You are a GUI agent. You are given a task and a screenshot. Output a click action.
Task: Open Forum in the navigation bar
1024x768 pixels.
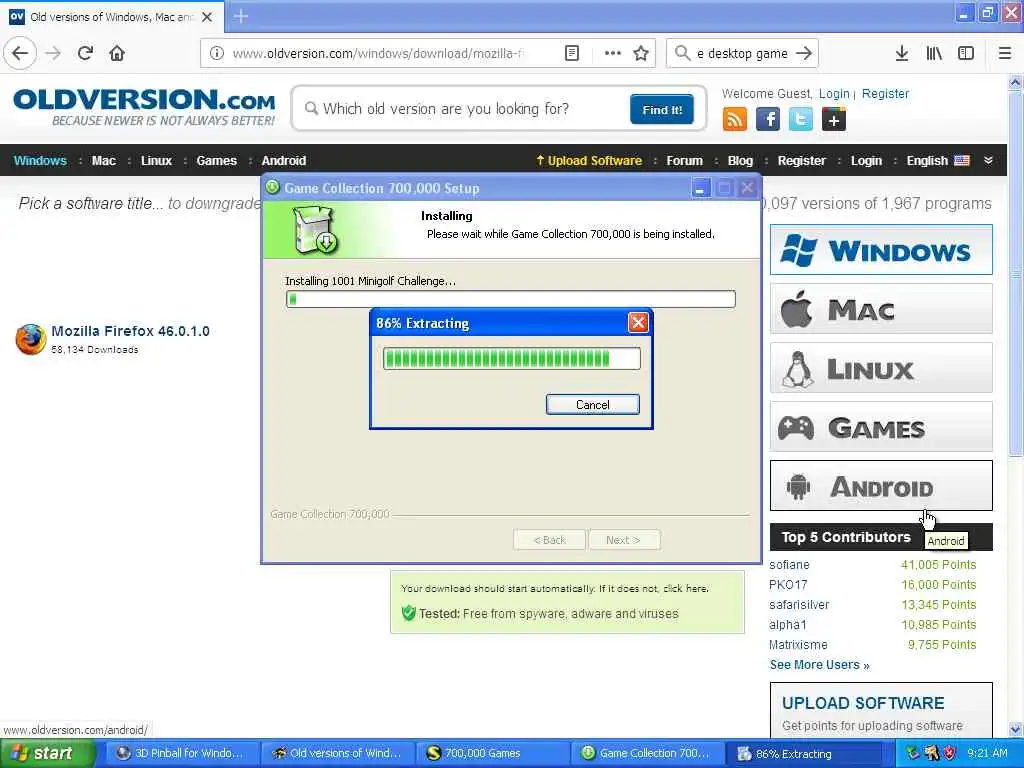tap(684, 161)
